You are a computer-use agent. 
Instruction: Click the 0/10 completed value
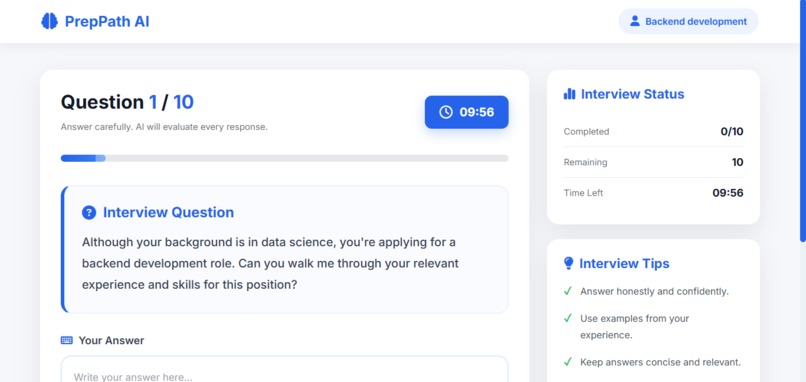tap(732, 132)
